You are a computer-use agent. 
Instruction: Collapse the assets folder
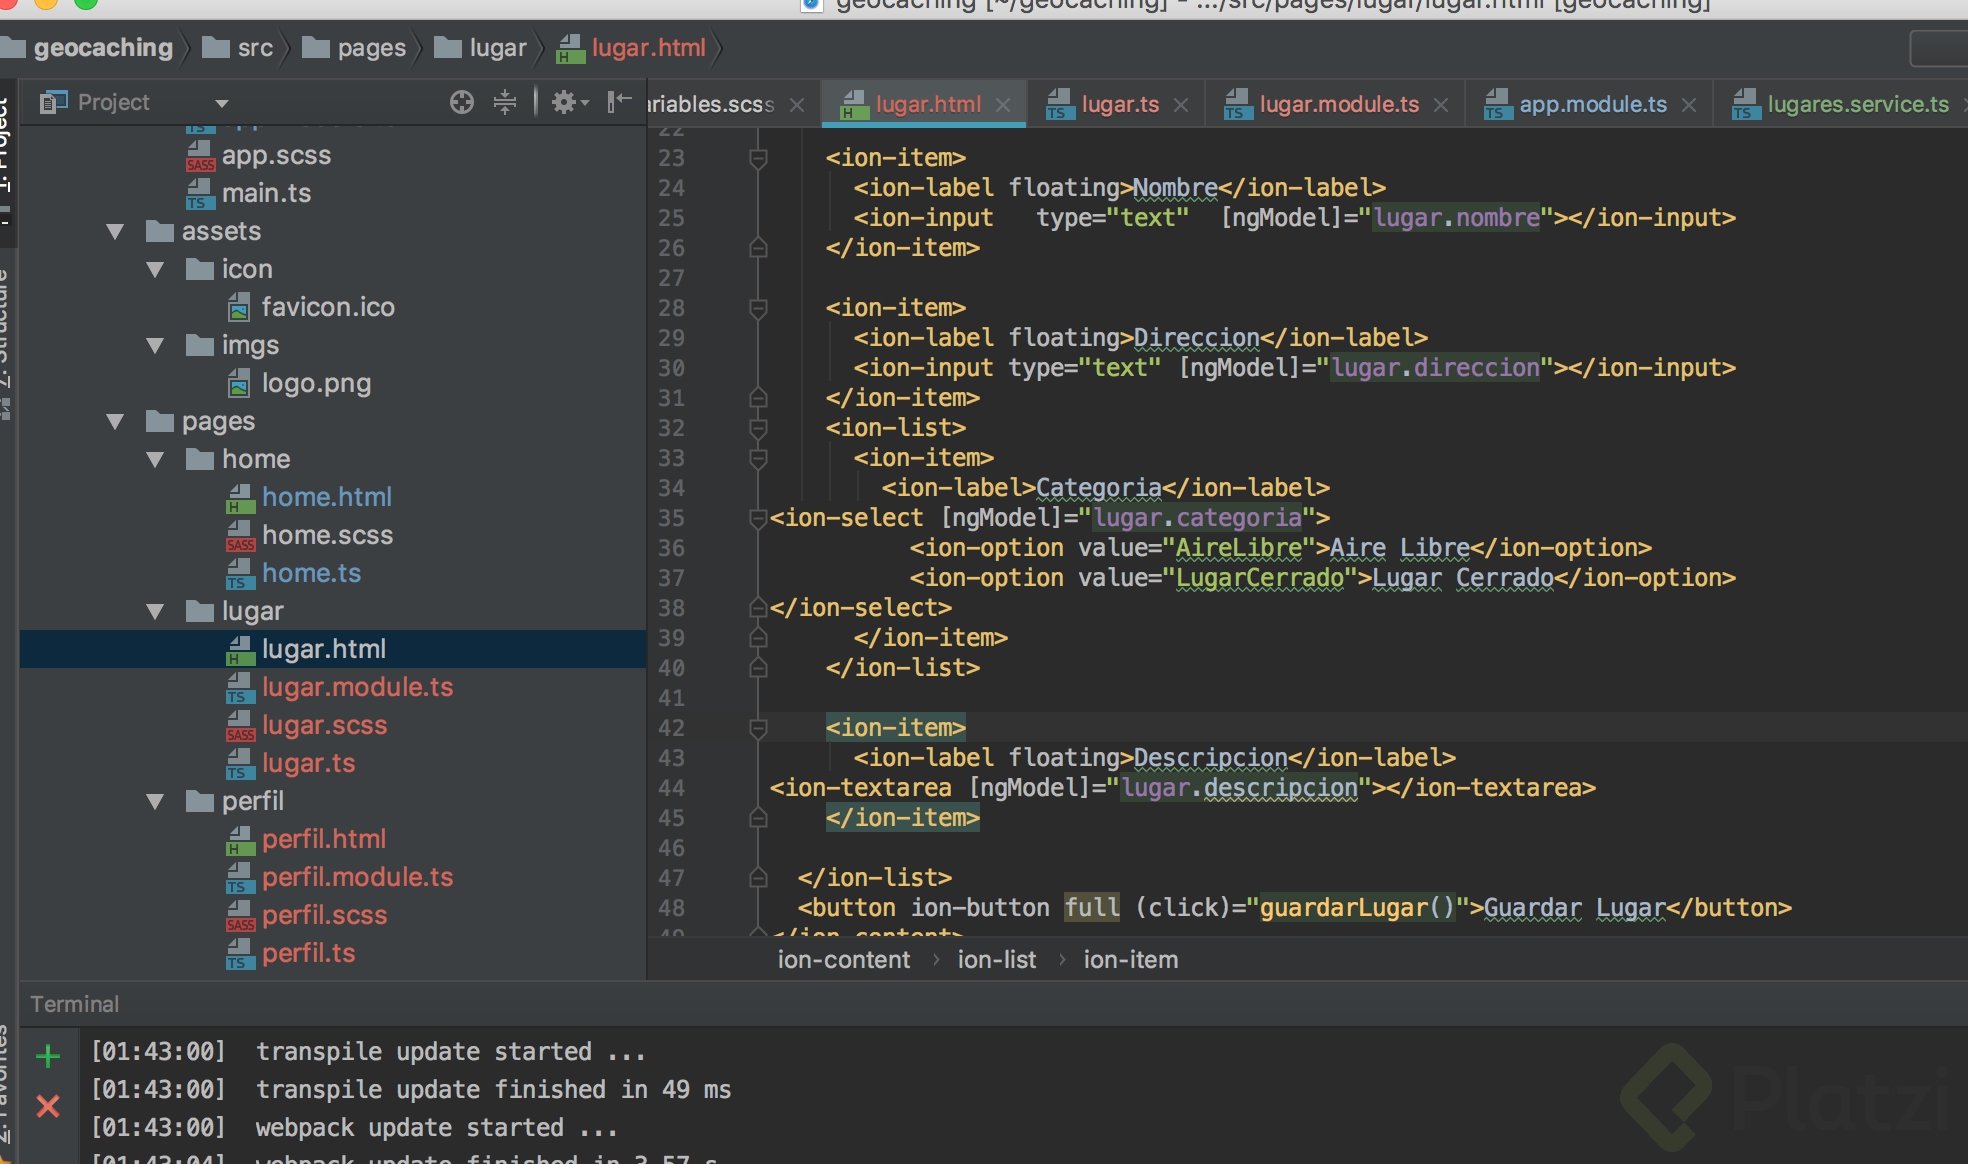pyautogui.click(x=115, y=232)
